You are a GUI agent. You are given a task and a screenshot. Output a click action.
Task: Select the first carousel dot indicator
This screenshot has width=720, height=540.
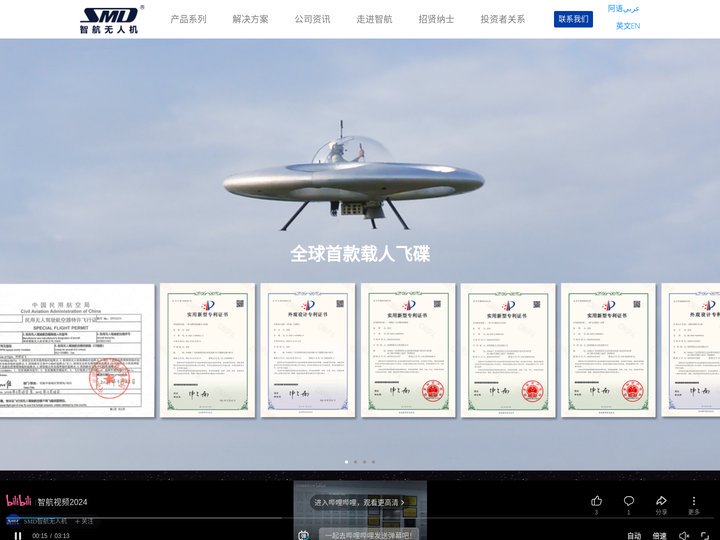[x=346, y=462]
